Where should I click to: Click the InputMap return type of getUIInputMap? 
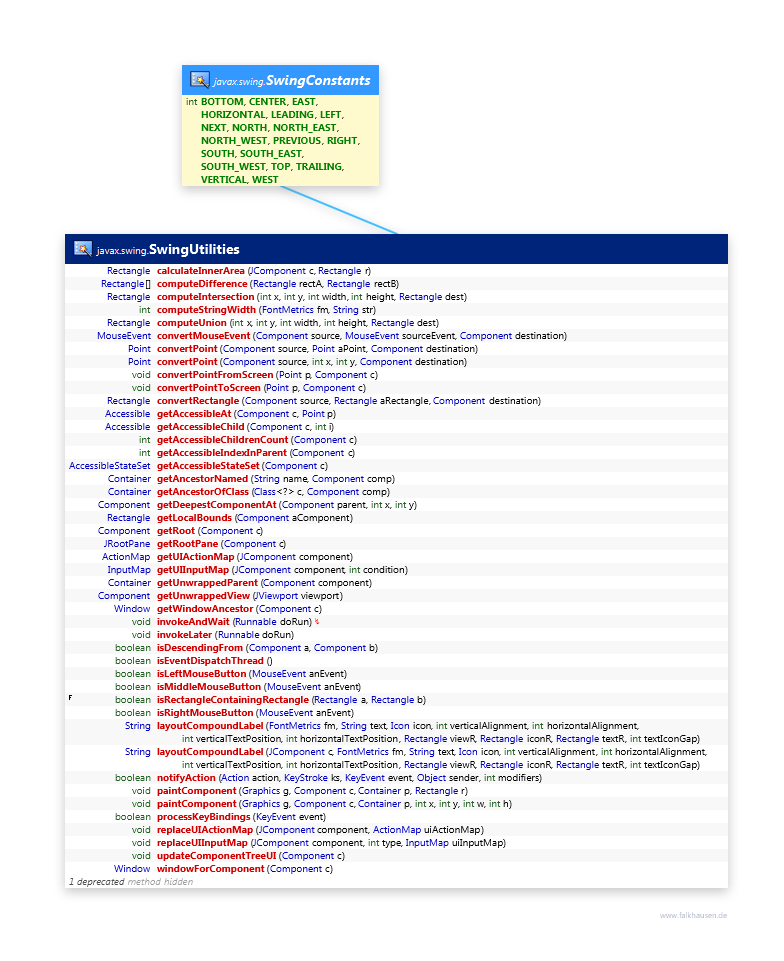[129, 569]
